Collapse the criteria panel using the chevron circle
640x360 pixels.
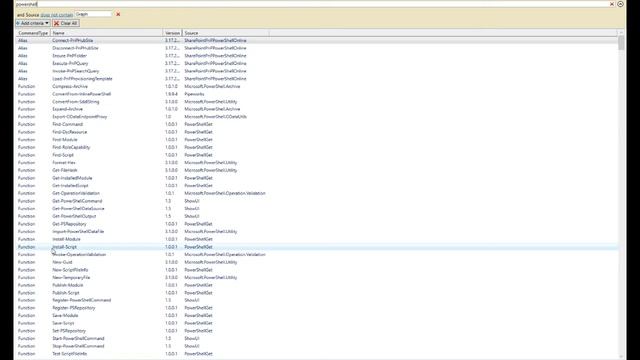pos(620,4)
